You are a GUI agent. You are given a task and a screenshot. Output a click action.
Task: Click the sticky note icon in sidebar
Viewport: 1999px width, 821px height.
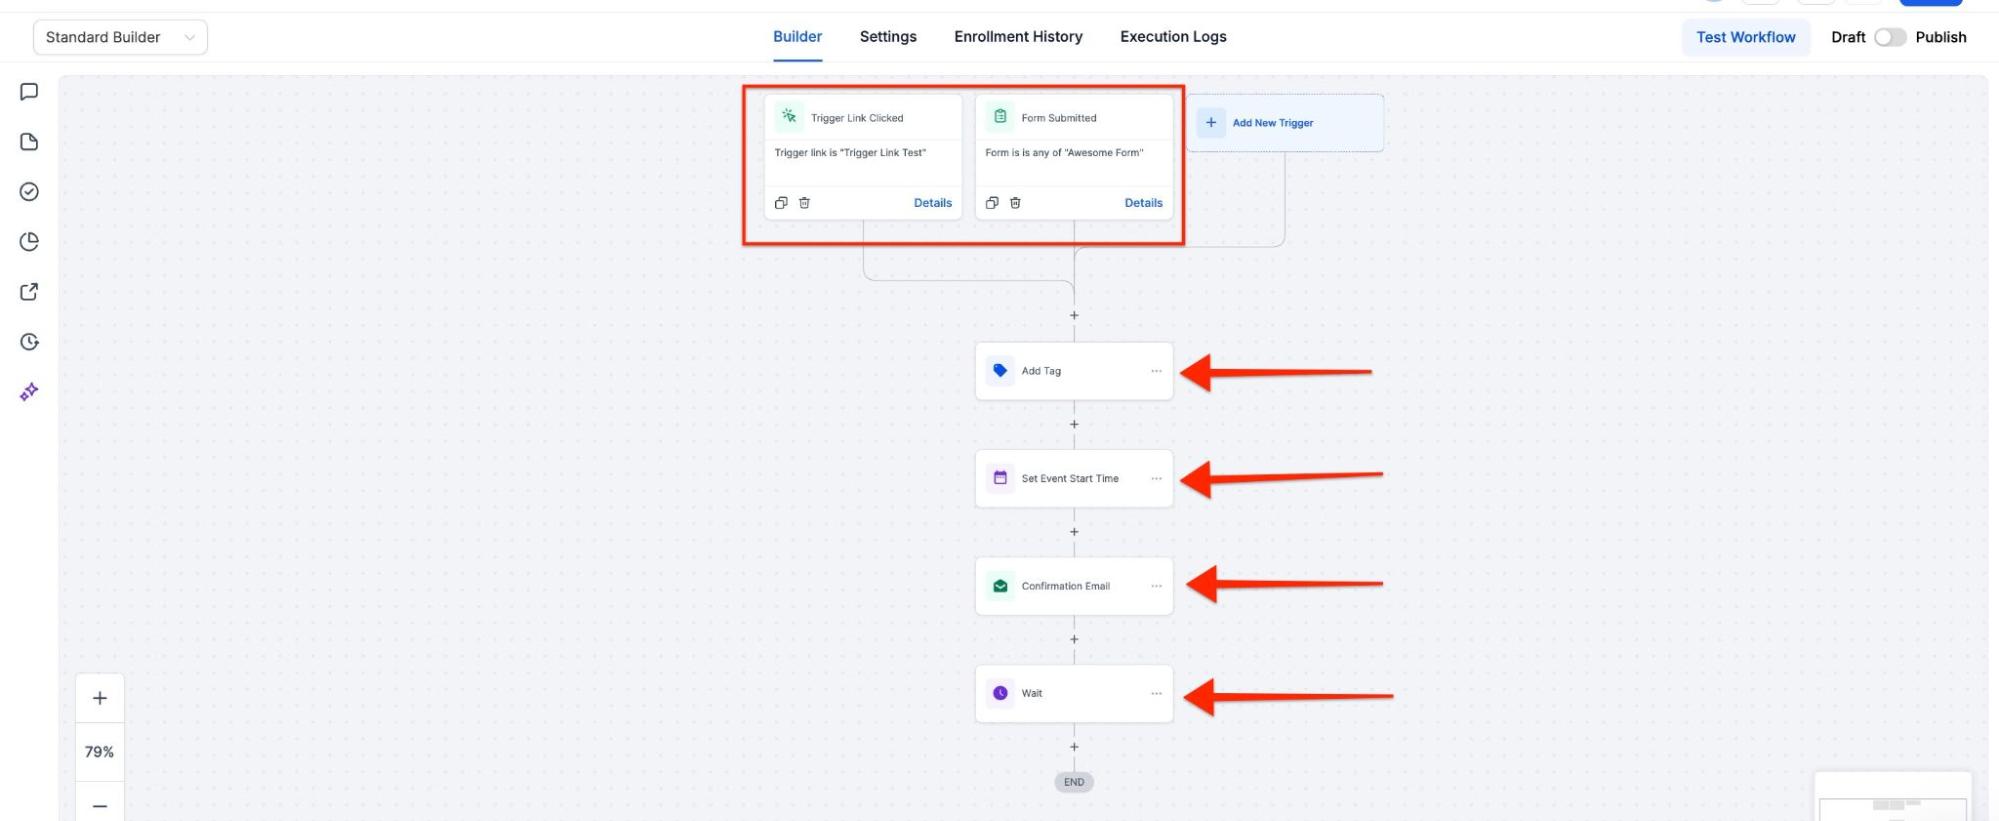[29, 142]
